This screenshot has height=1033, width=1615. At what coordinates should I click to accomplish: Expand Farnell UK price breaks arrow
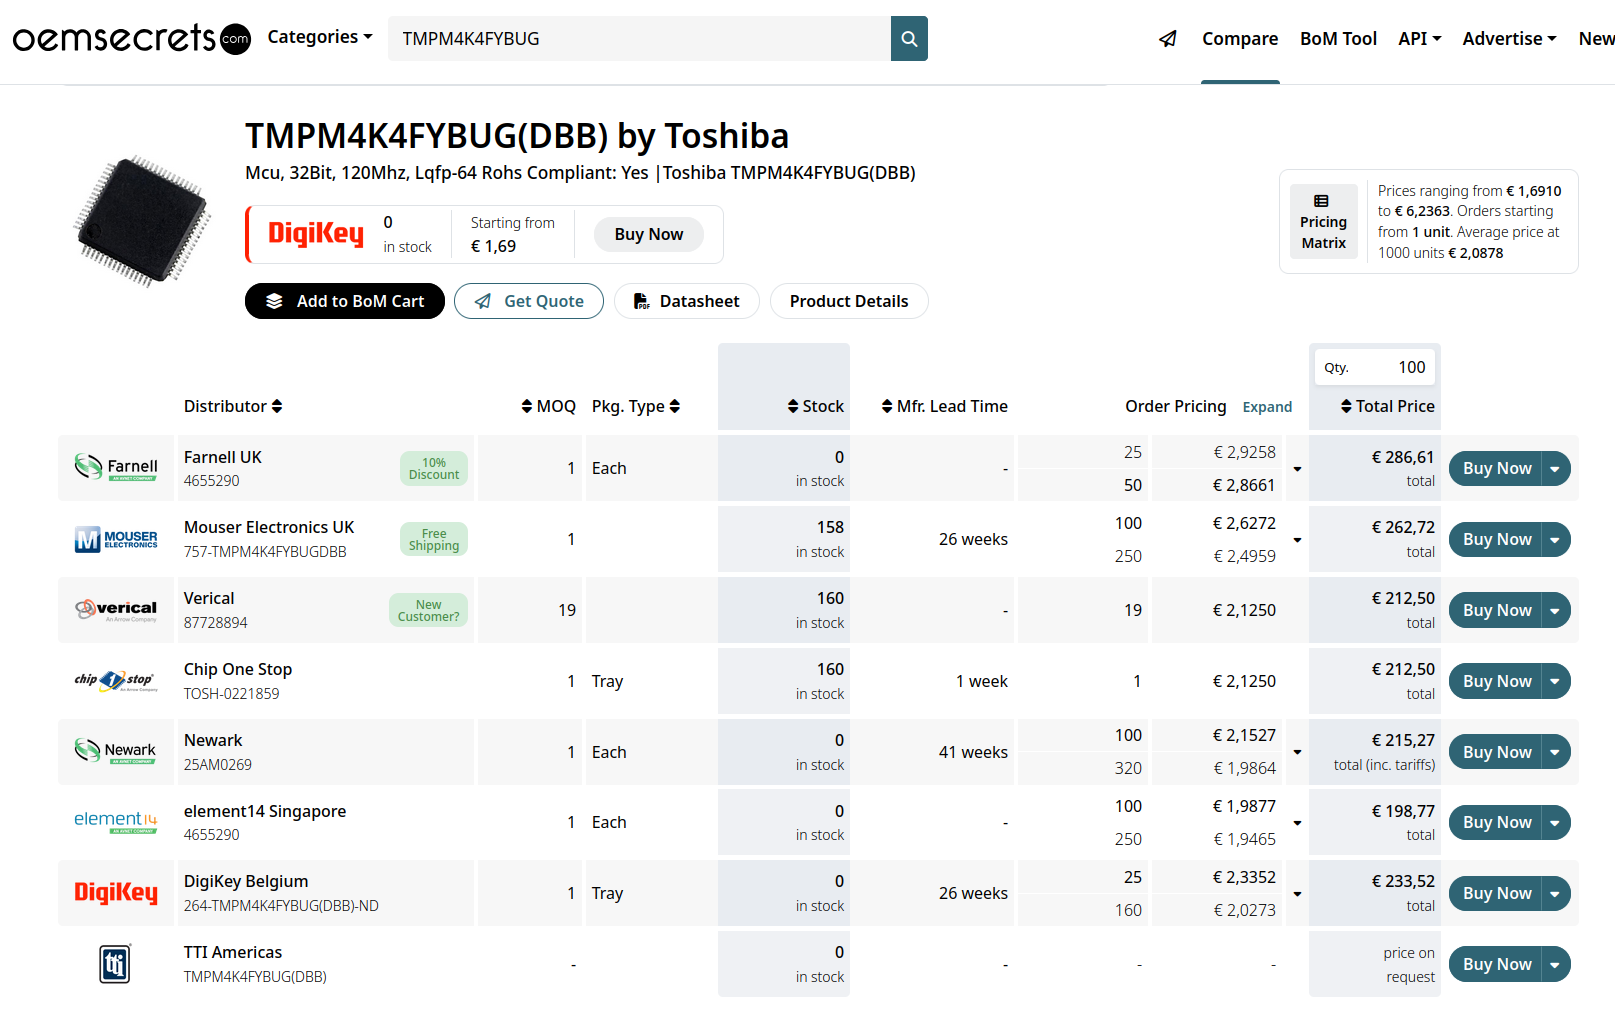coord(1297,469)
